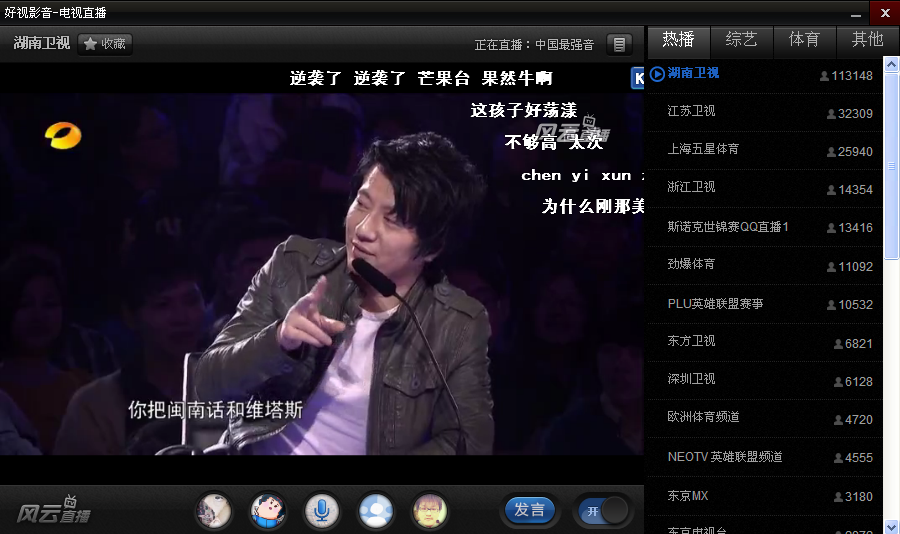Play the 江苏卫视 channel
Viewport: 900px width, 534px height.
(x=692, y=111)
